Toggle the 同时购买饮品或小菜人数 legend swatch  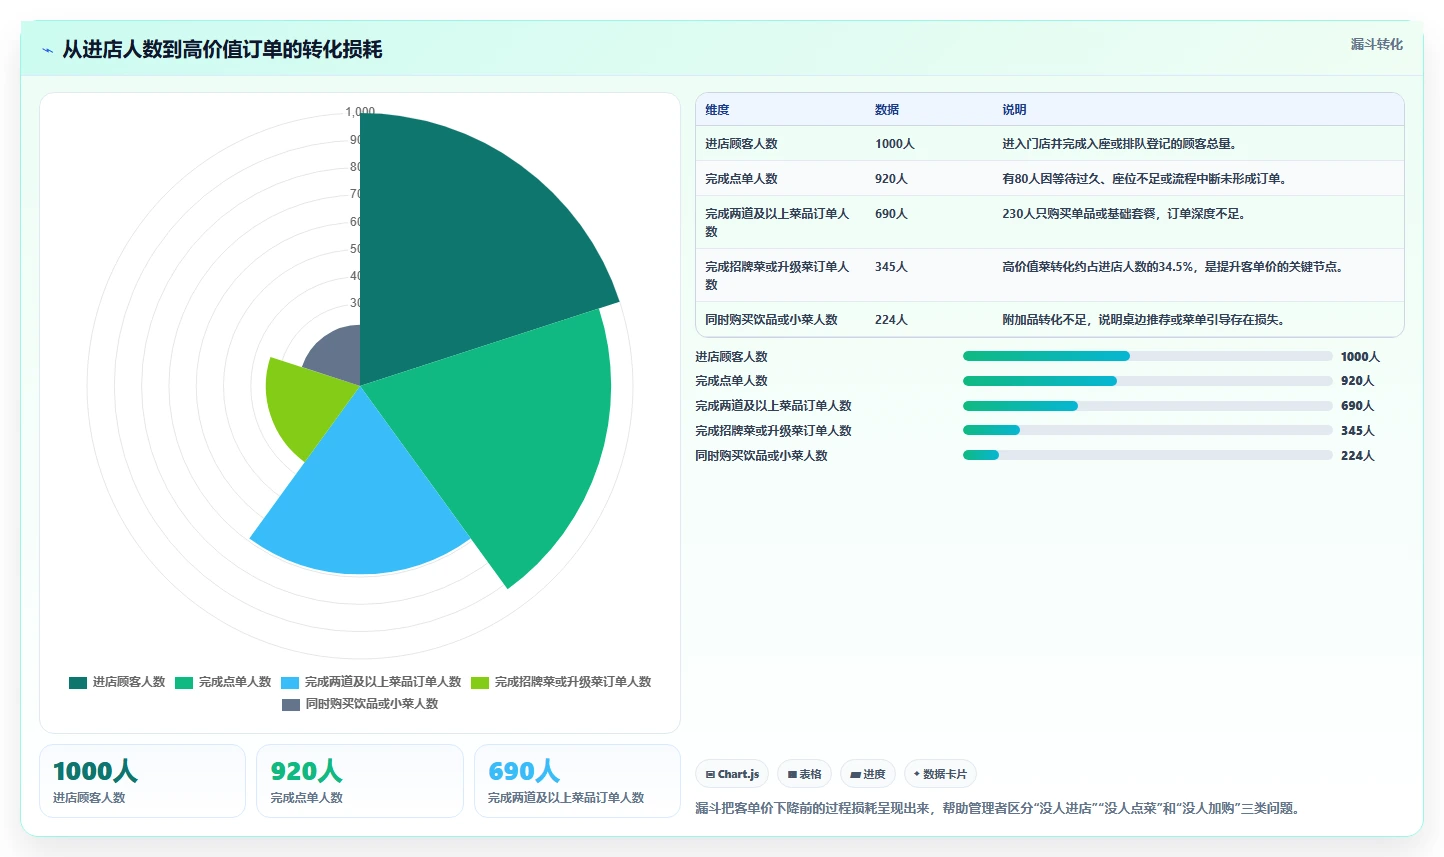point(291,704)
